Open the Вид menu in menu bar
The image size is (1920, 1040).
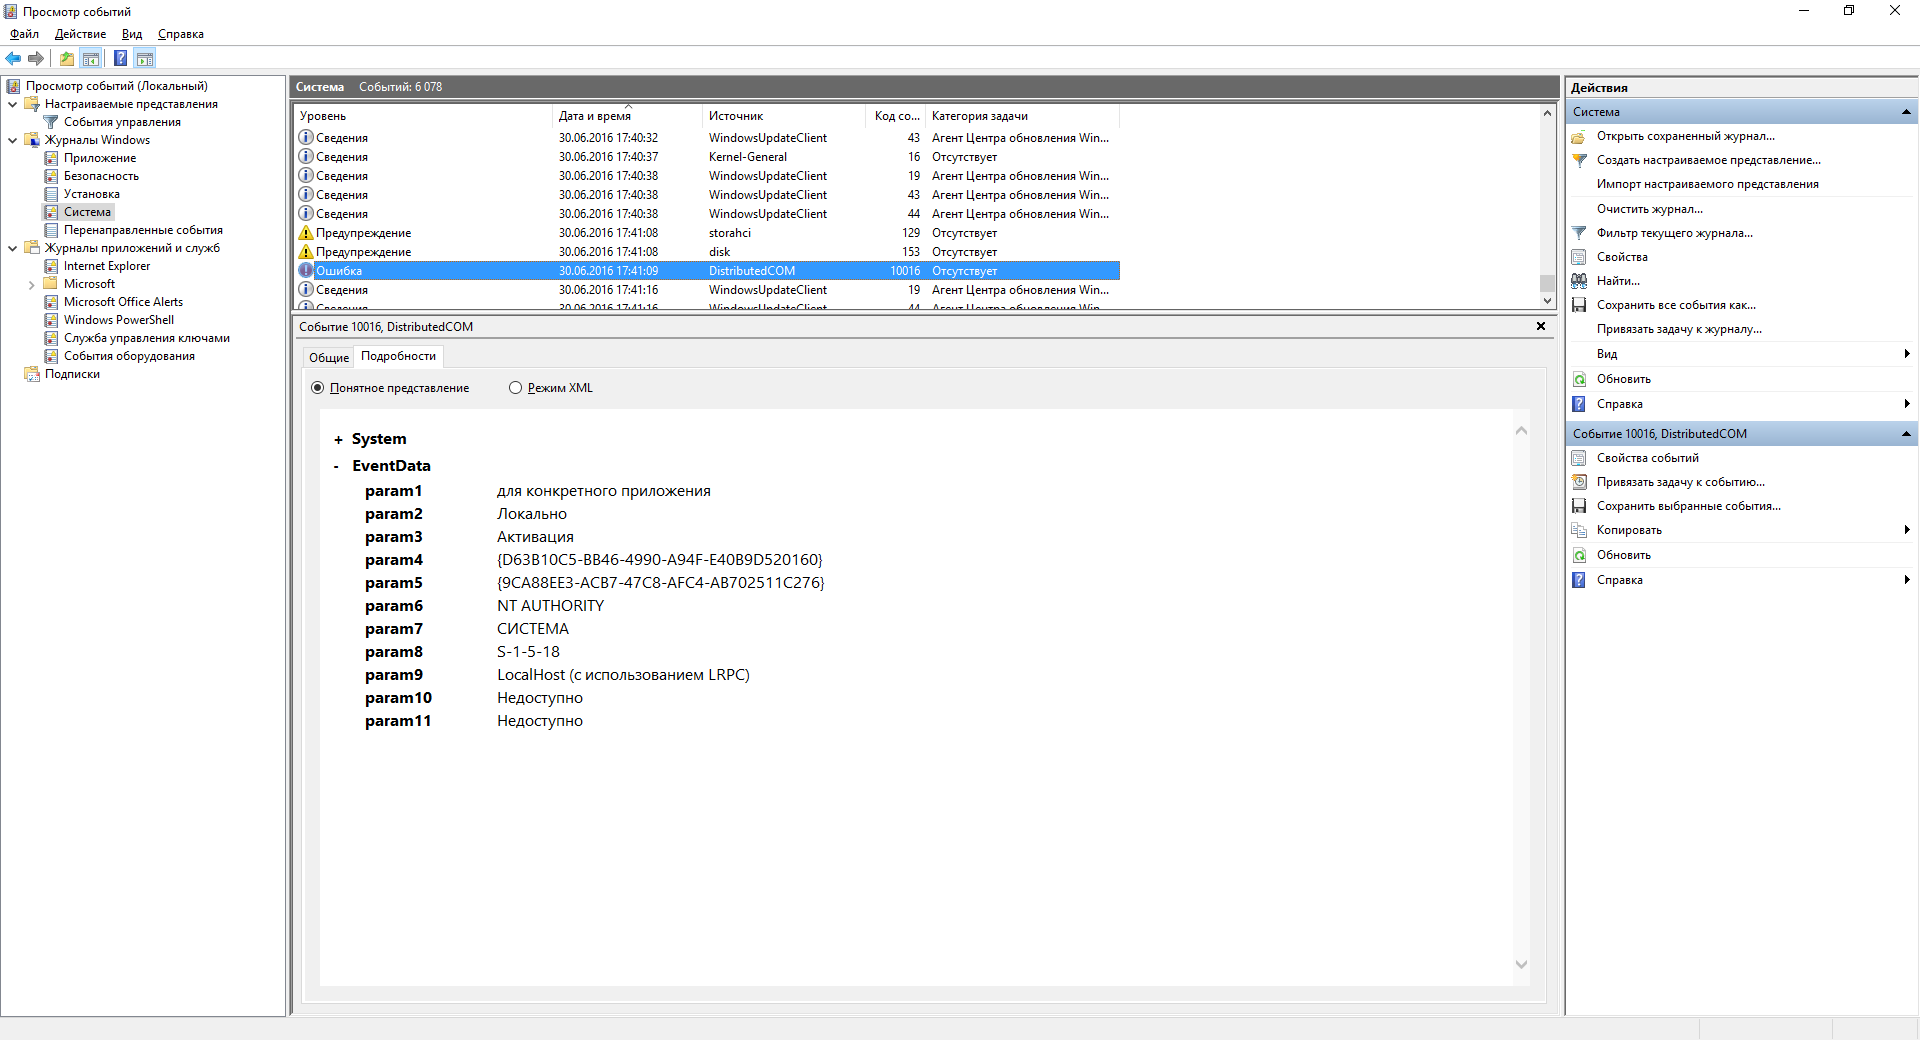132,34
